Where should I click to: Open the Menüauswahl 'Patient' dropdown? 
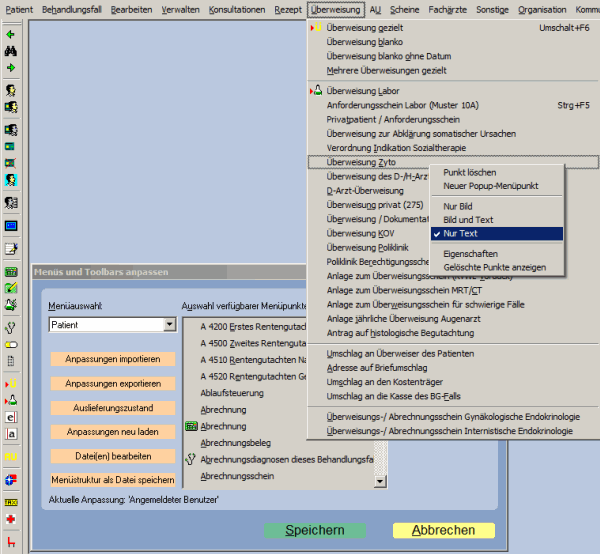click(169, 325)
